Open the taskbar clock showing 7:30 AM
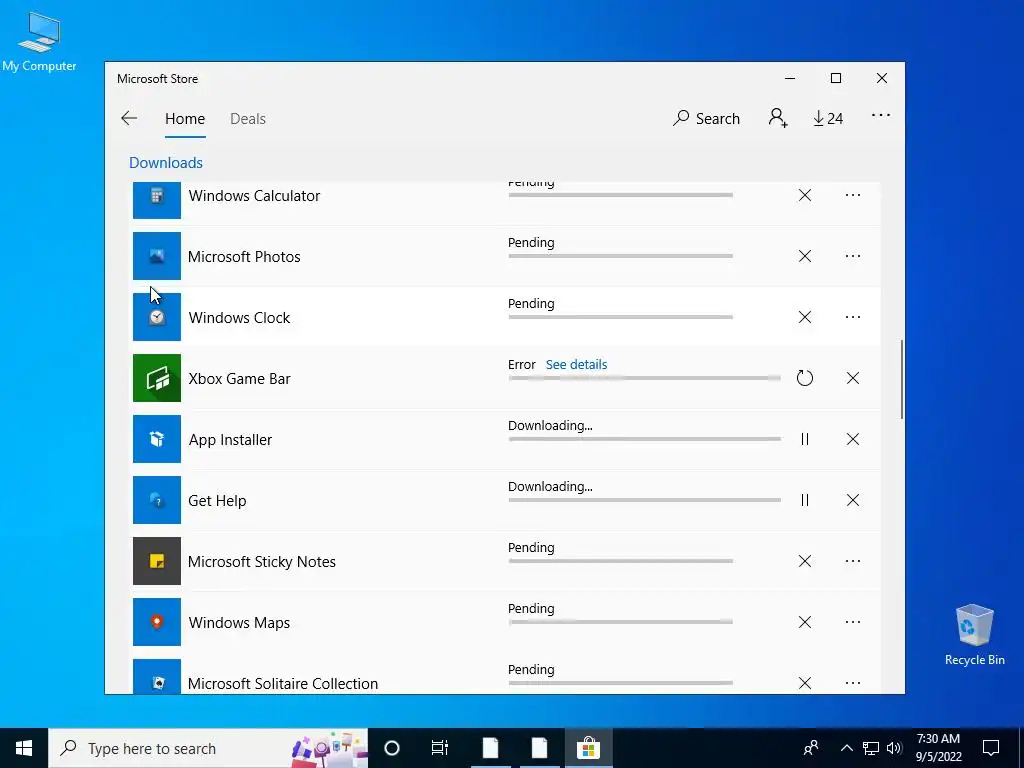This screenshot has height=768, width=1024. coord(938,748)
